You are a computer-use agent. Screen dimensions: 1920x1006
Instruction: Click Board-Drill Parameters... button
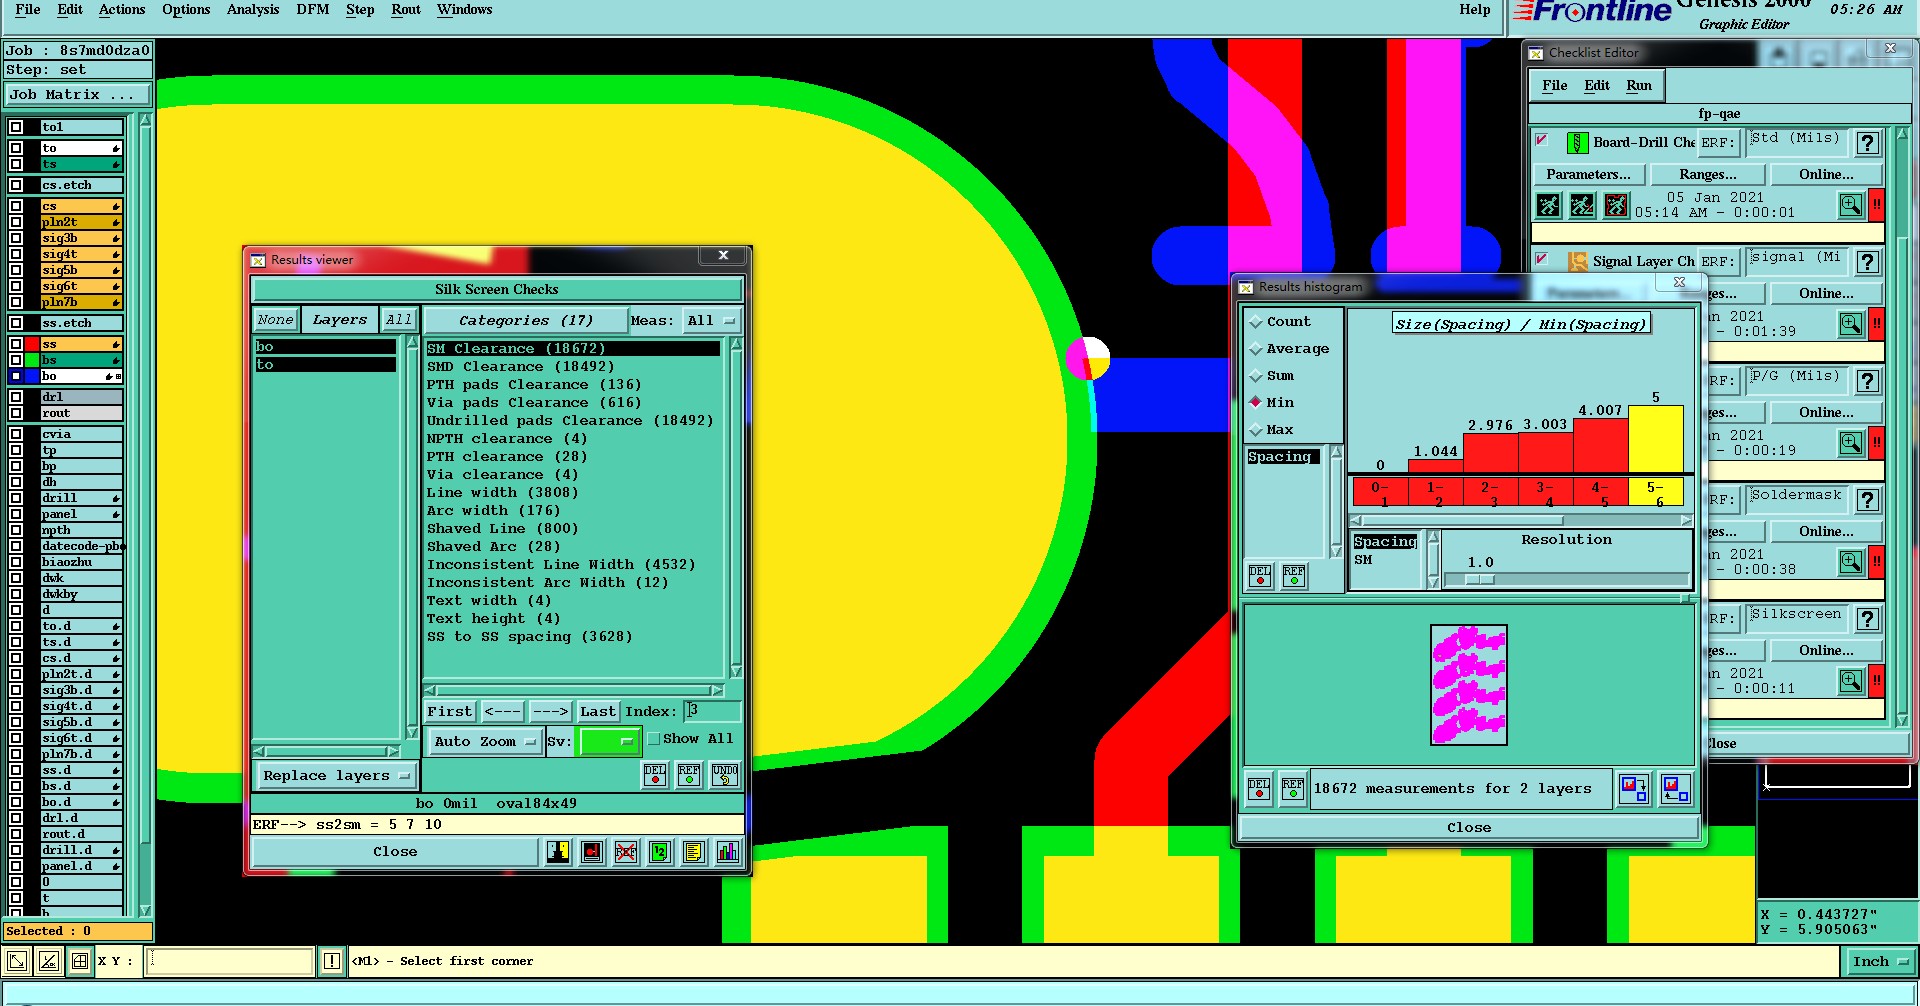coord(1588,175)
